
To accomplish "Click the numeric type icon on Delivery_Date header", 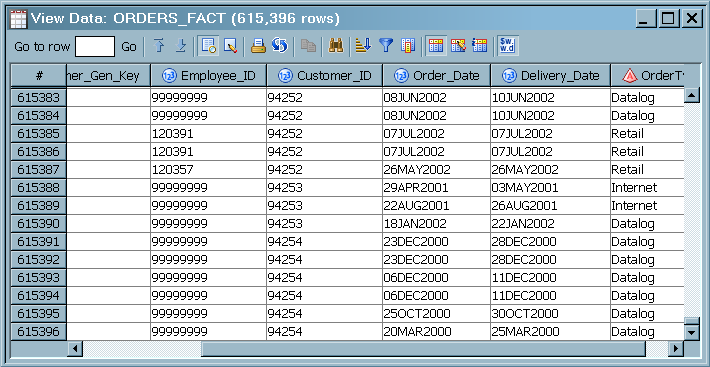I will [x=509, y=76].
